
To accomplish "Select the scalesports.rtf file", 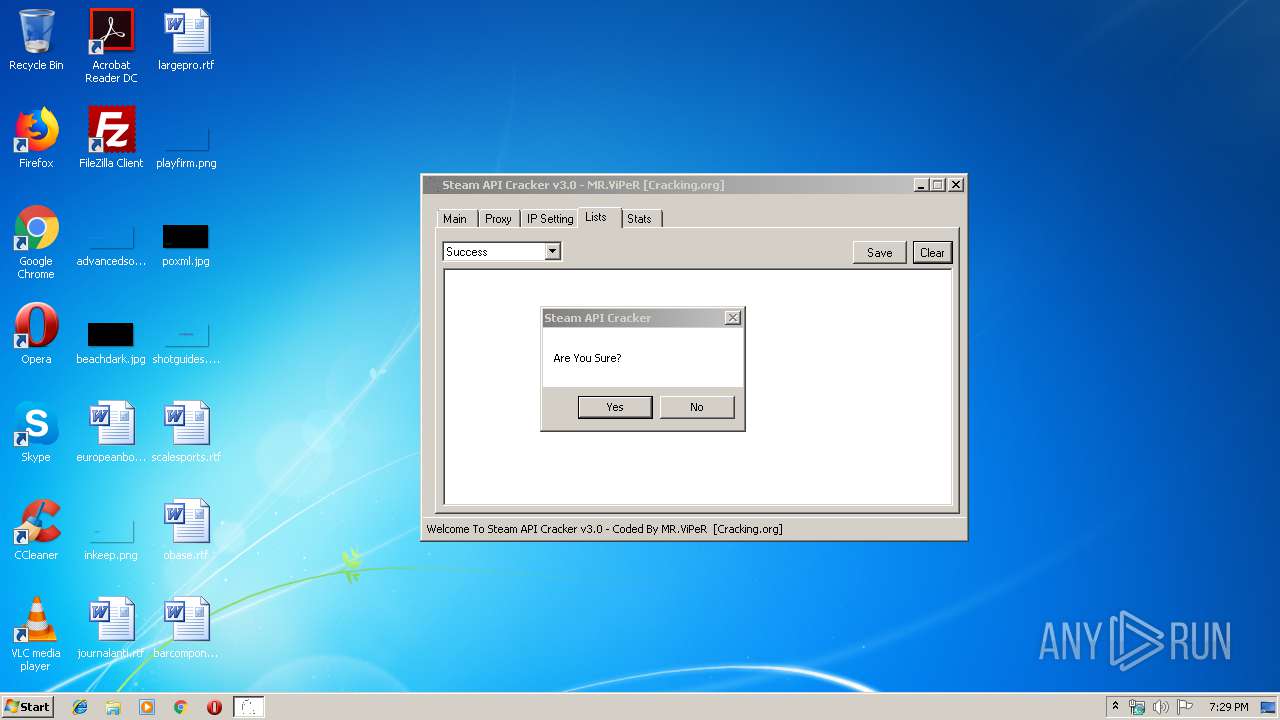I will pos(186,433).
